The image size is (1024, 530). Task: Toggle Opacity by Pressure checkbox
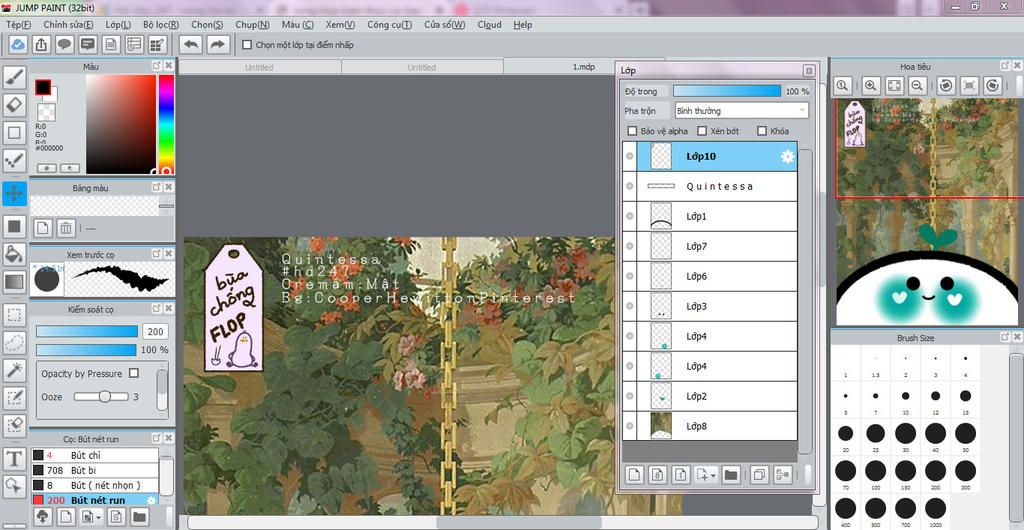[x=134, y=373]
